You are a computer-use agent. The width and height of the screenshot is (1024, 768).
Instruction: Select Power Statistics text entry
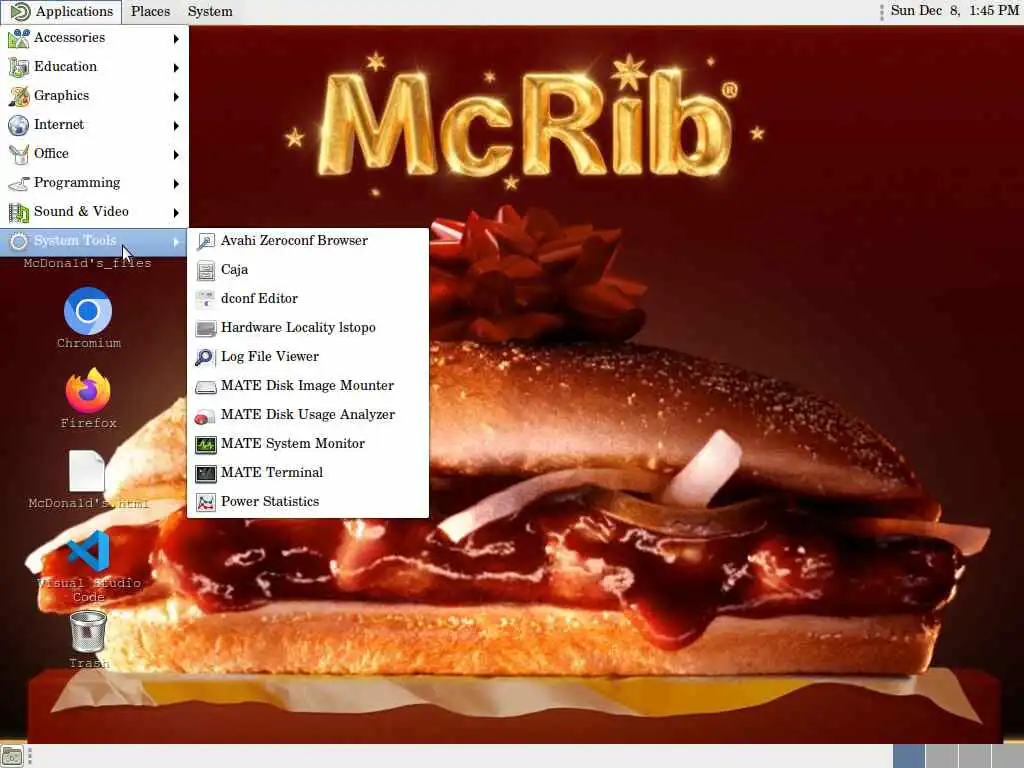click(270, 501)
